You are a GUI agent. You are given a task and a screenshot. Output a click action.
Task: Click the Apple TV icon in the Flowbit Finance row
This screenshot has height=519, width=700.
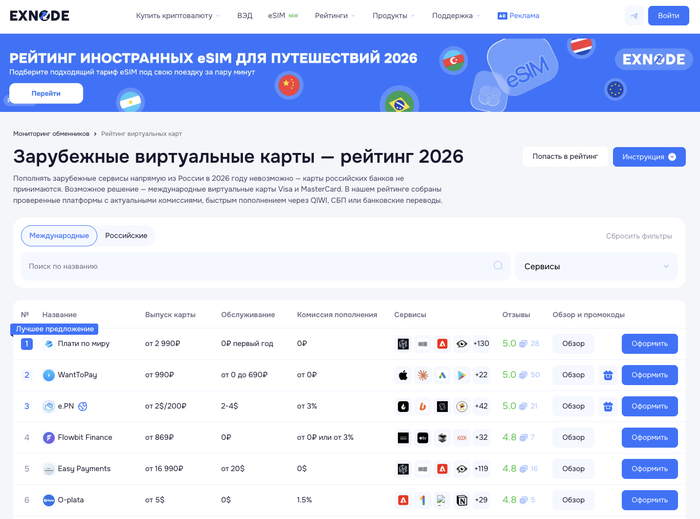(422, 437)
